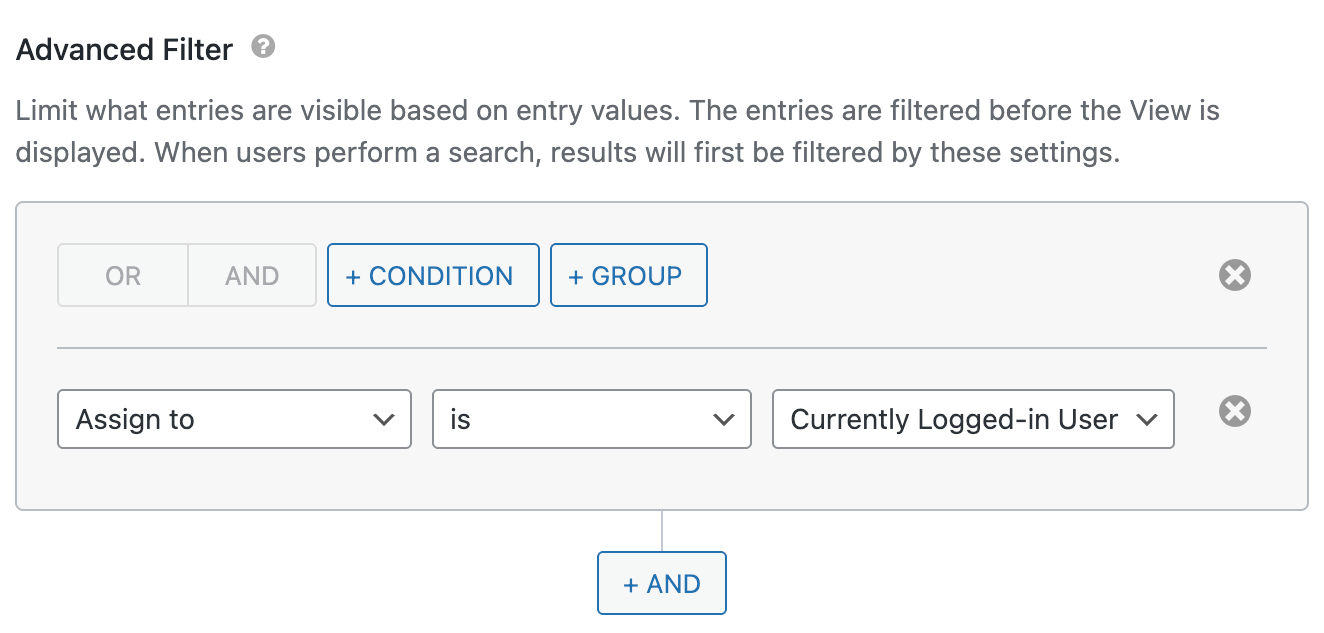Open the Currently Logged-in User value dropdown
Screen dimensions: 1324x633
(972, 419)
